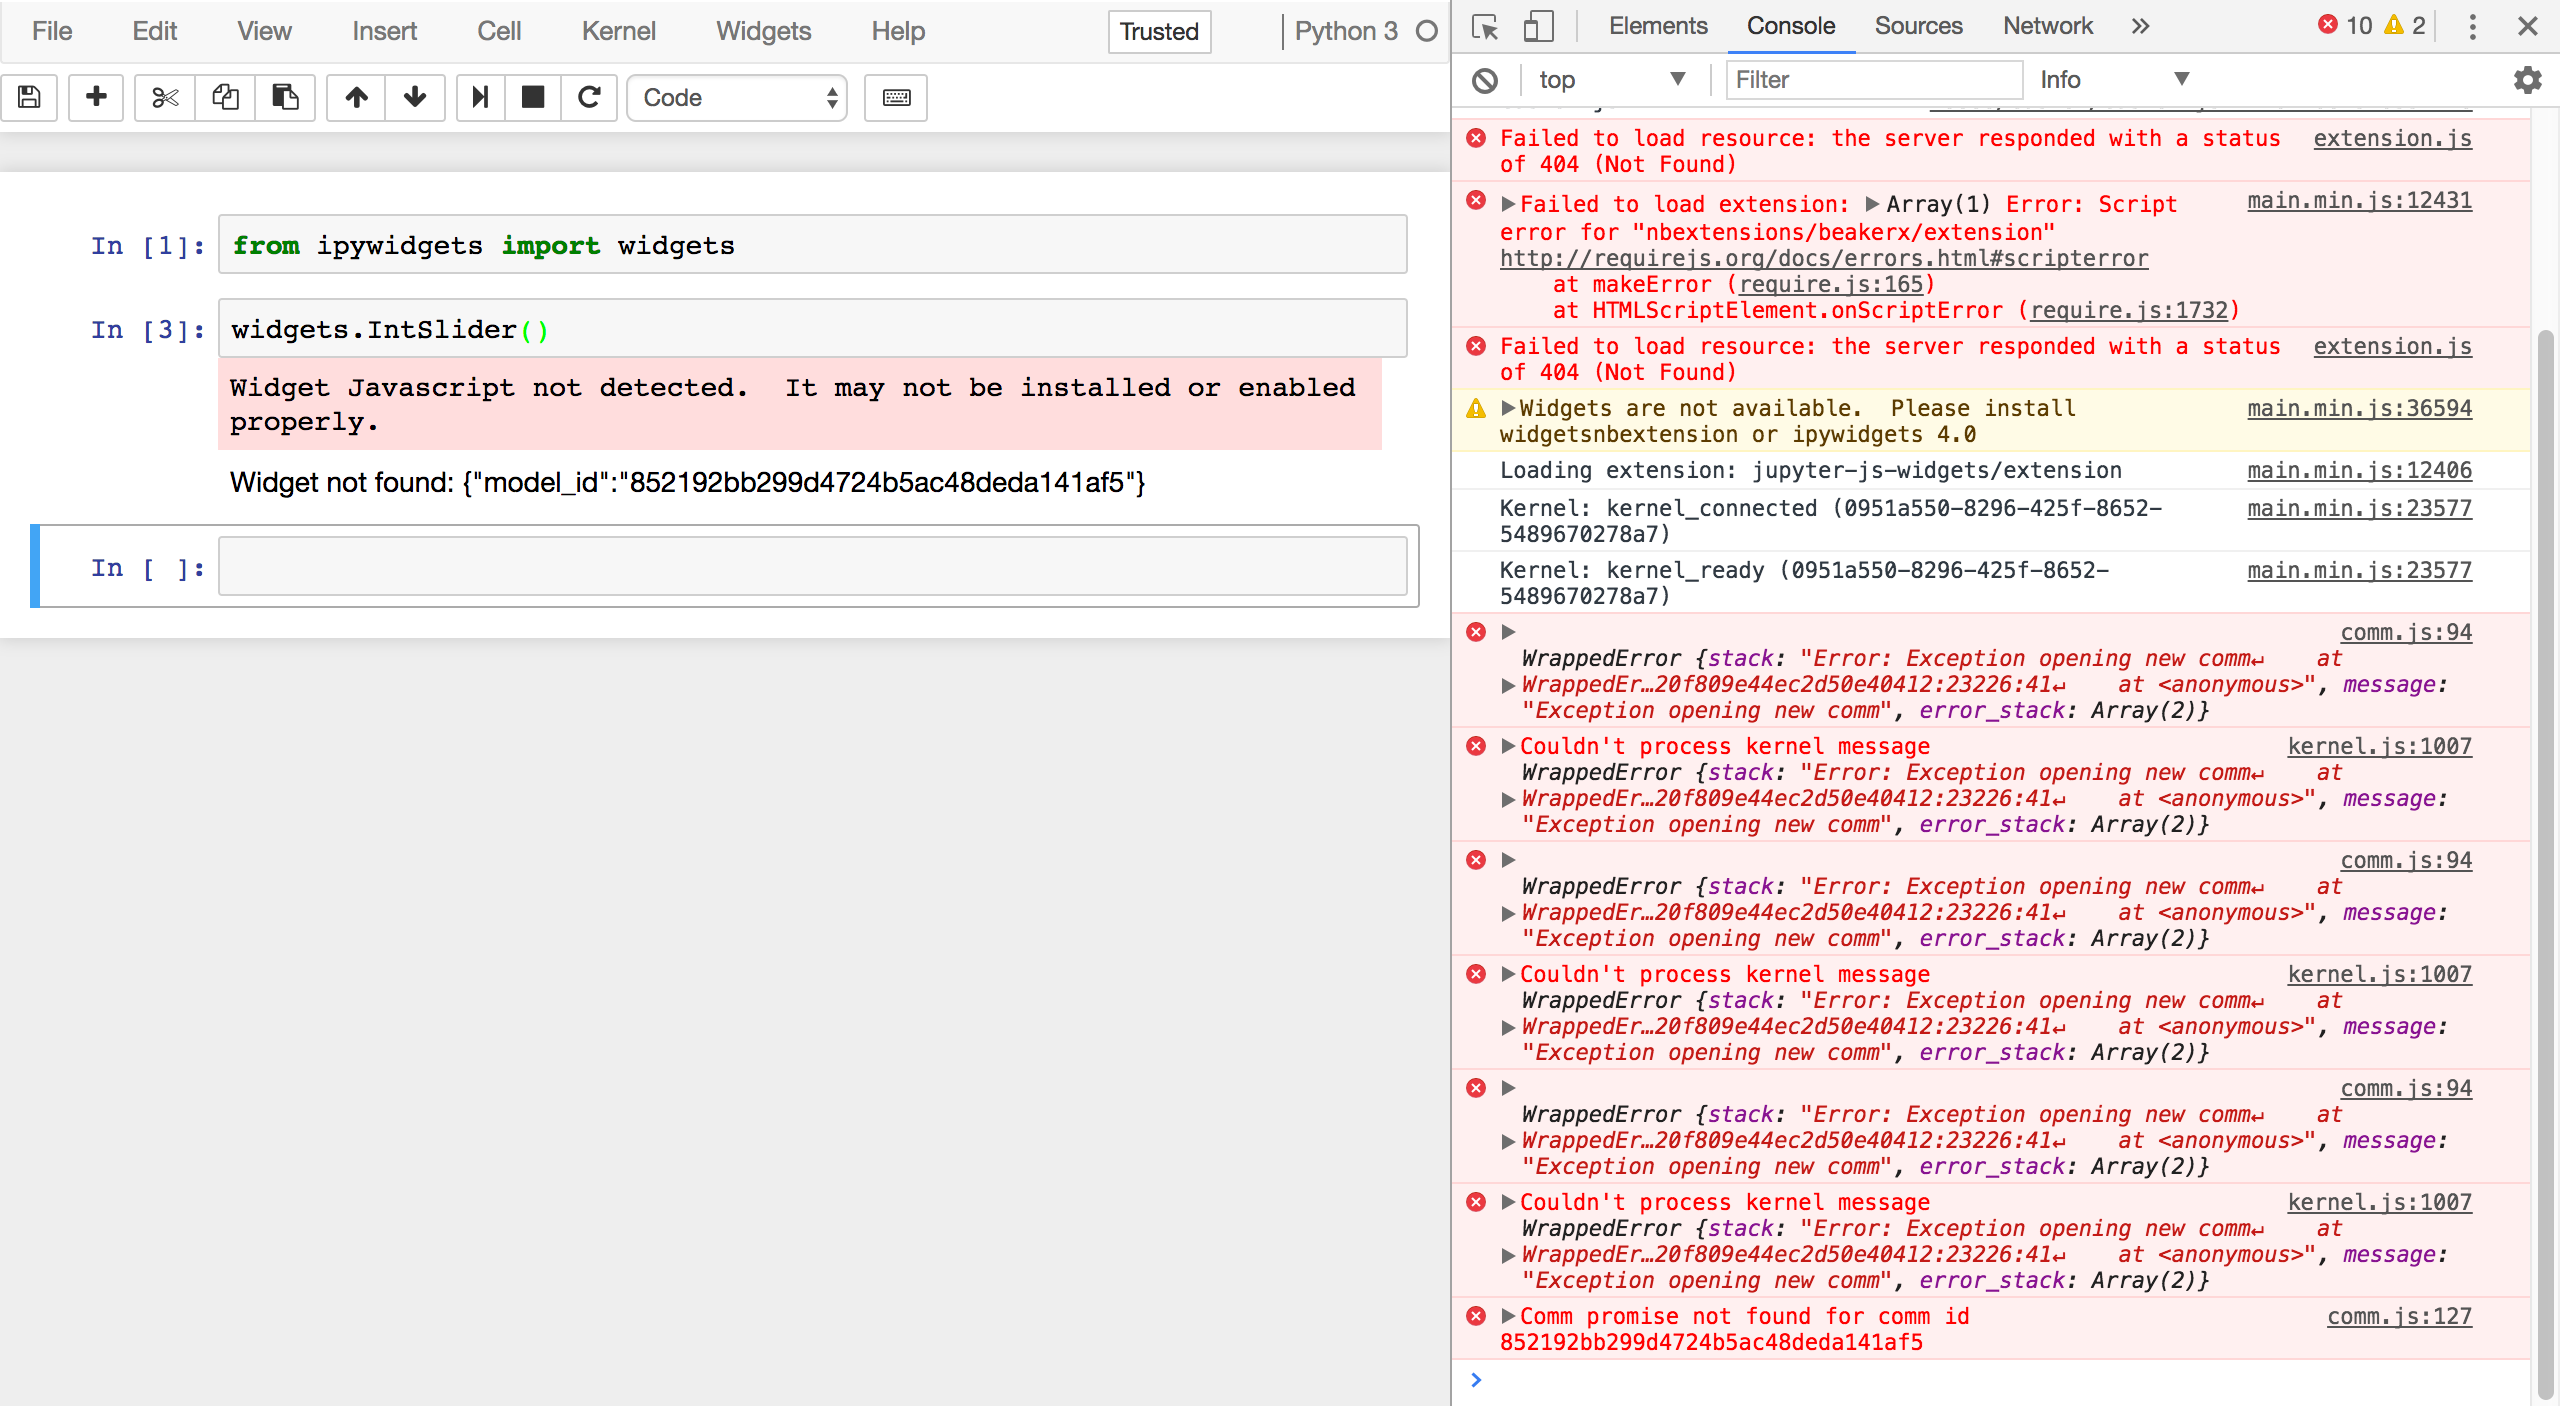
Task: Run the current cell
Action: [x=480, y=97]
